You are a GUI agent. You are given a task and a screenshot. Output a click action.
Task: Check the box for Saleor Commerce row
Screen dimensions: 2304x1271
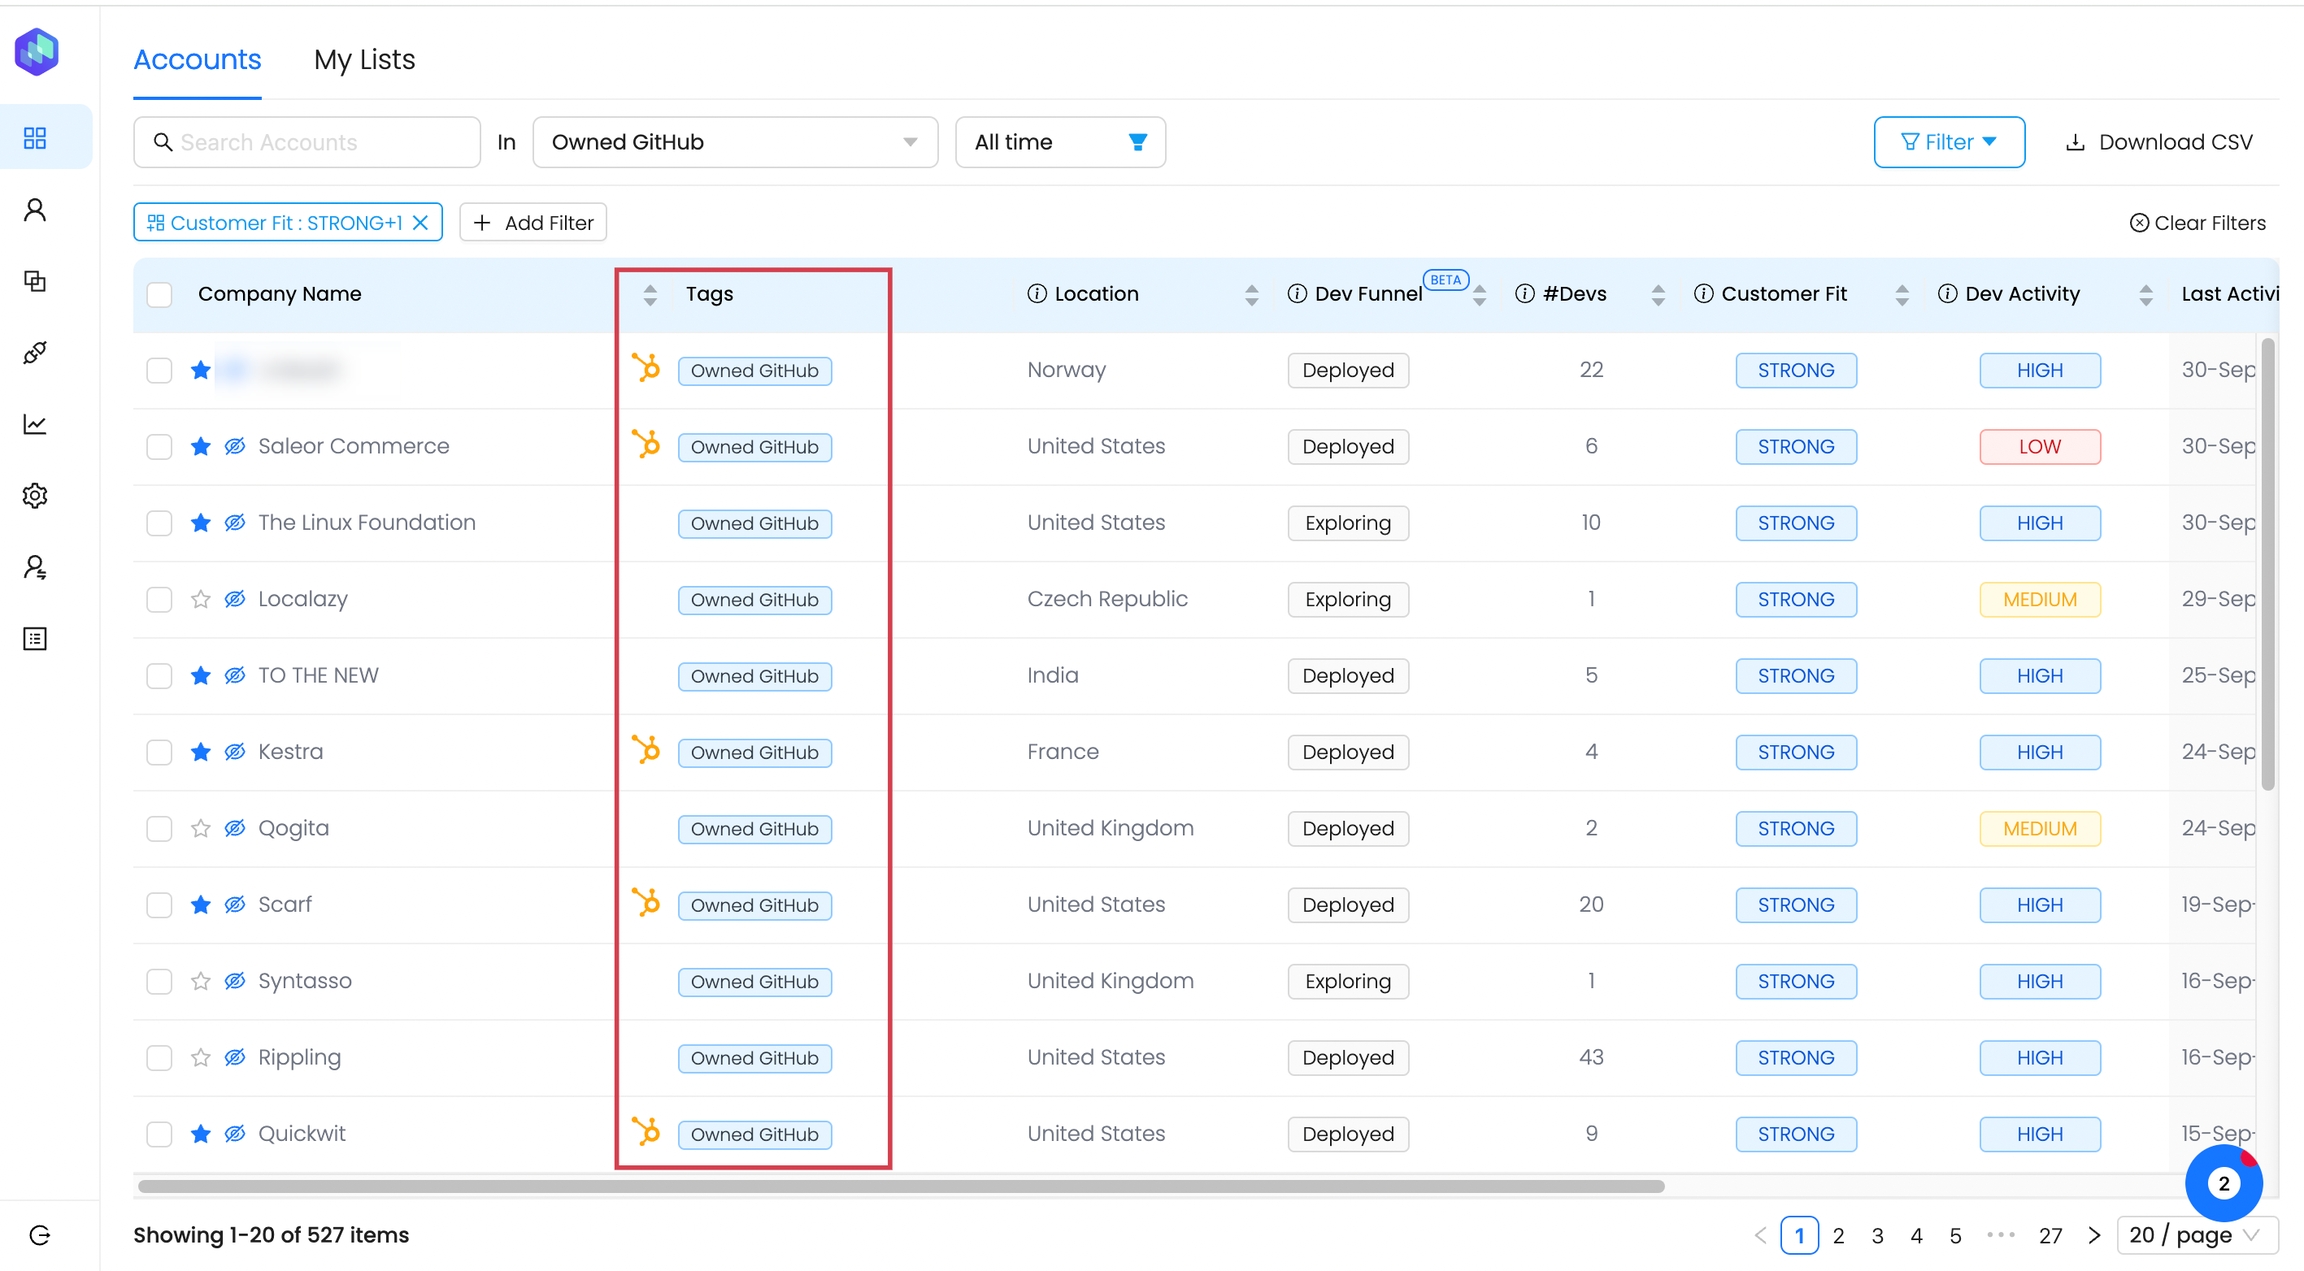tap(159, 446)
